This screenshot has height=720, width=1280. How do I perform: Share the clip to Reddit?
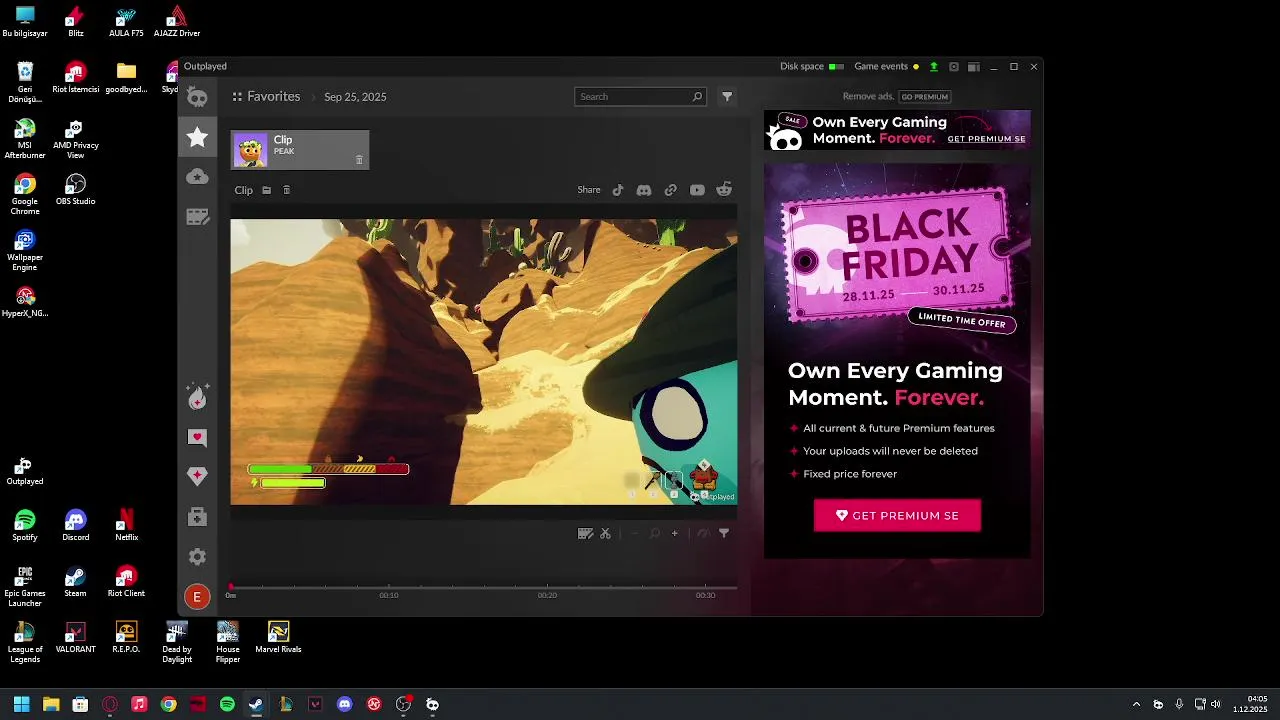[724, 190]
